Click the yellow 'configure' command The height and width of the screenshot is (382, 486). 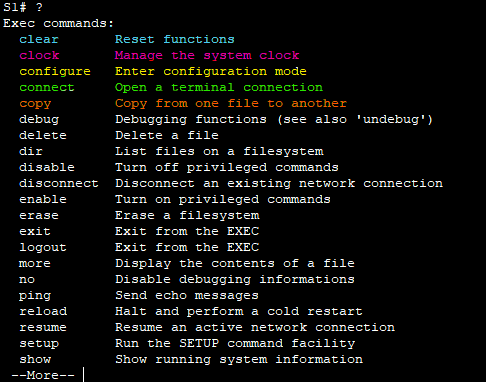pos(55,72)
